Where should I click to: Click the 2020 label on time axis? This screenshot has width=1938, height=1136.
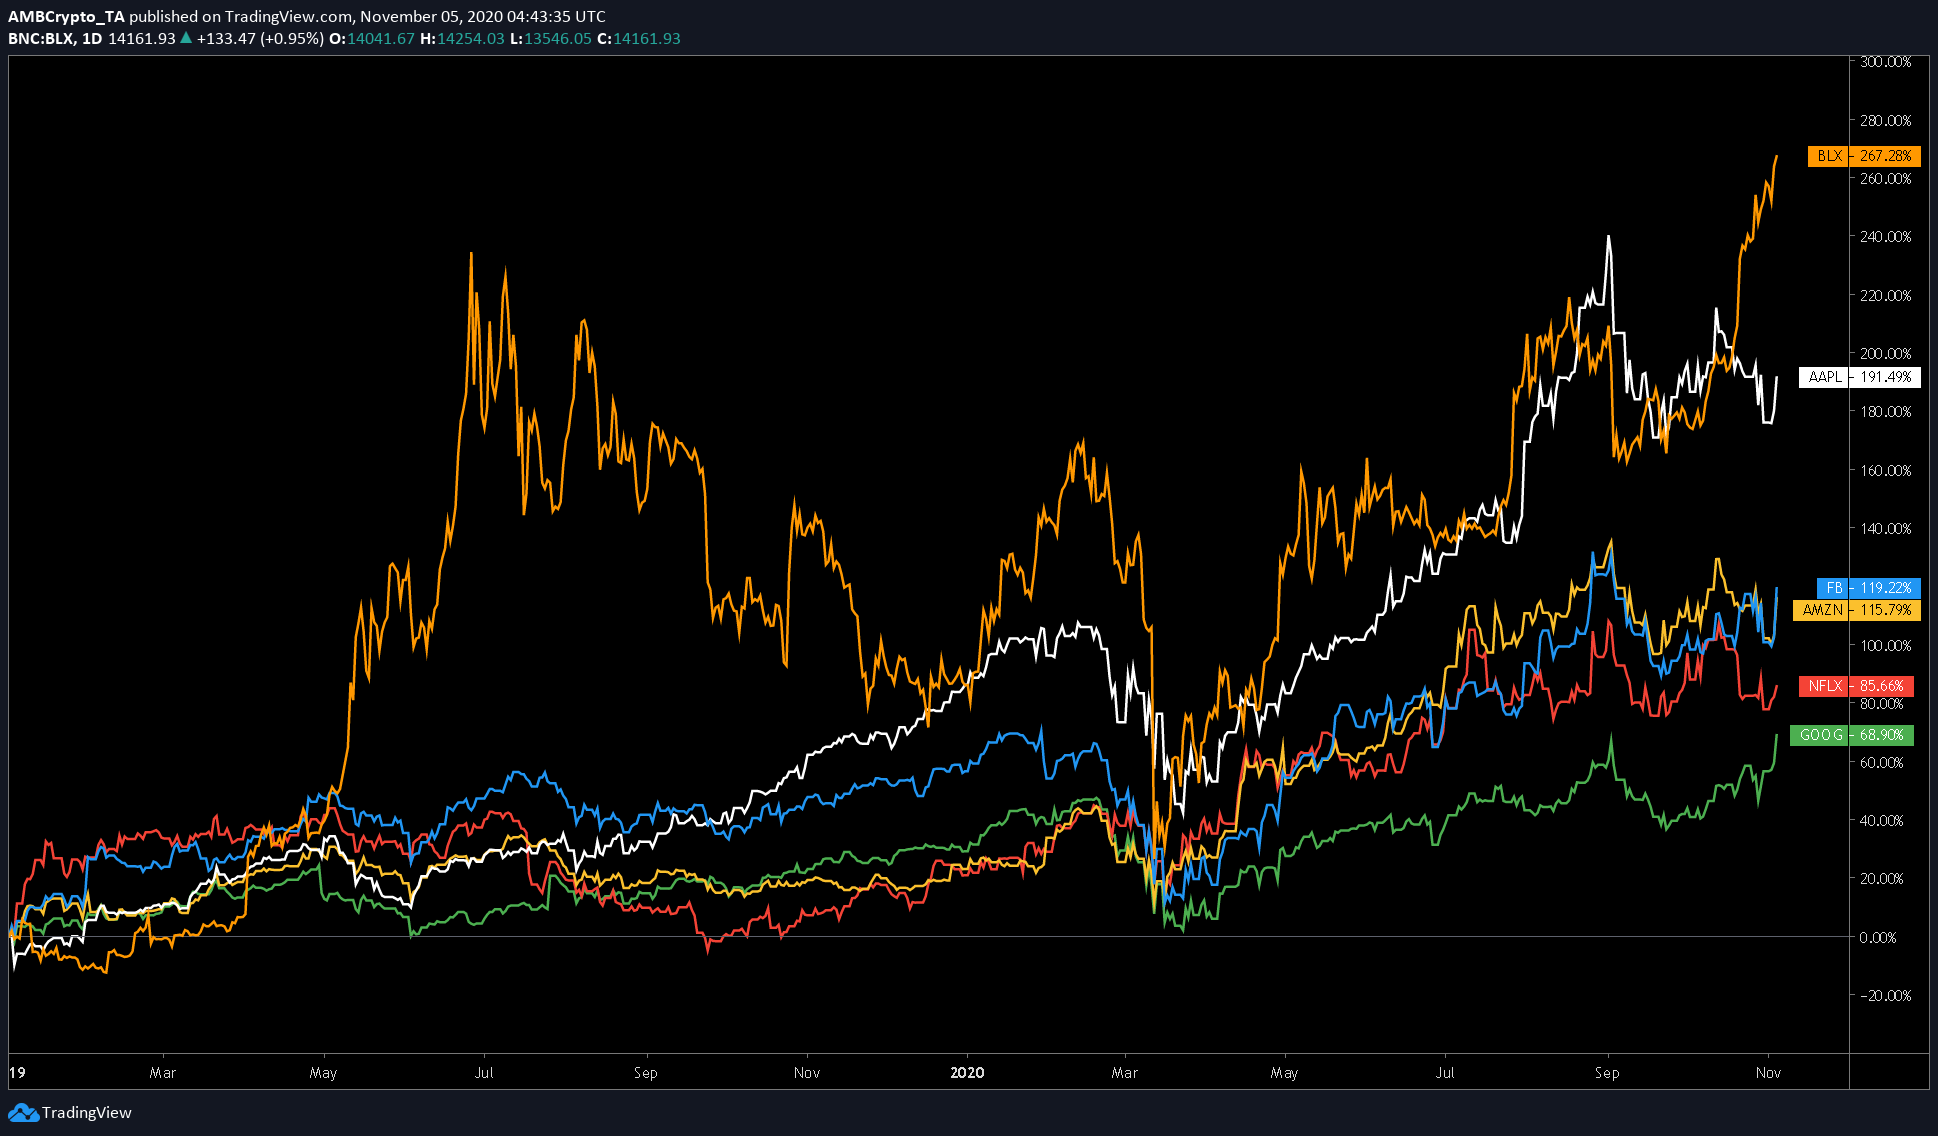tap(967, 1073)
